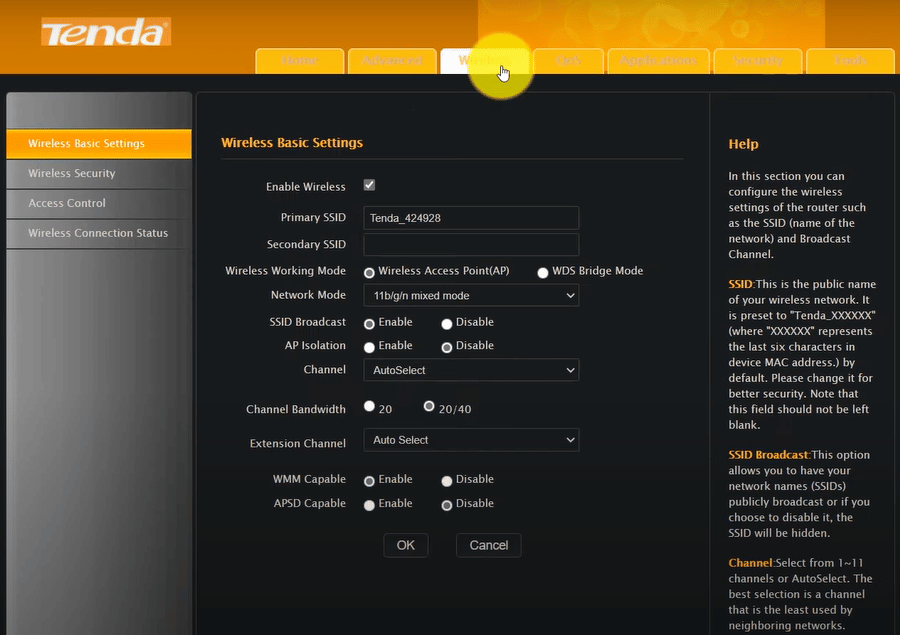Viewport: 900px width, 635px height.
Task: Open the Security tab
Action: click(758, 61)
